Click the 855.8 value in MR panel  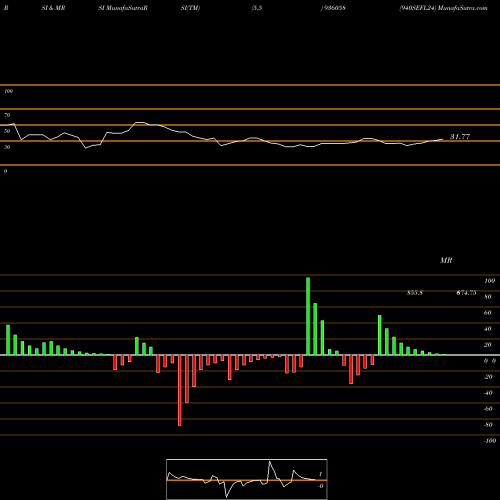click(x=415, y=293)
